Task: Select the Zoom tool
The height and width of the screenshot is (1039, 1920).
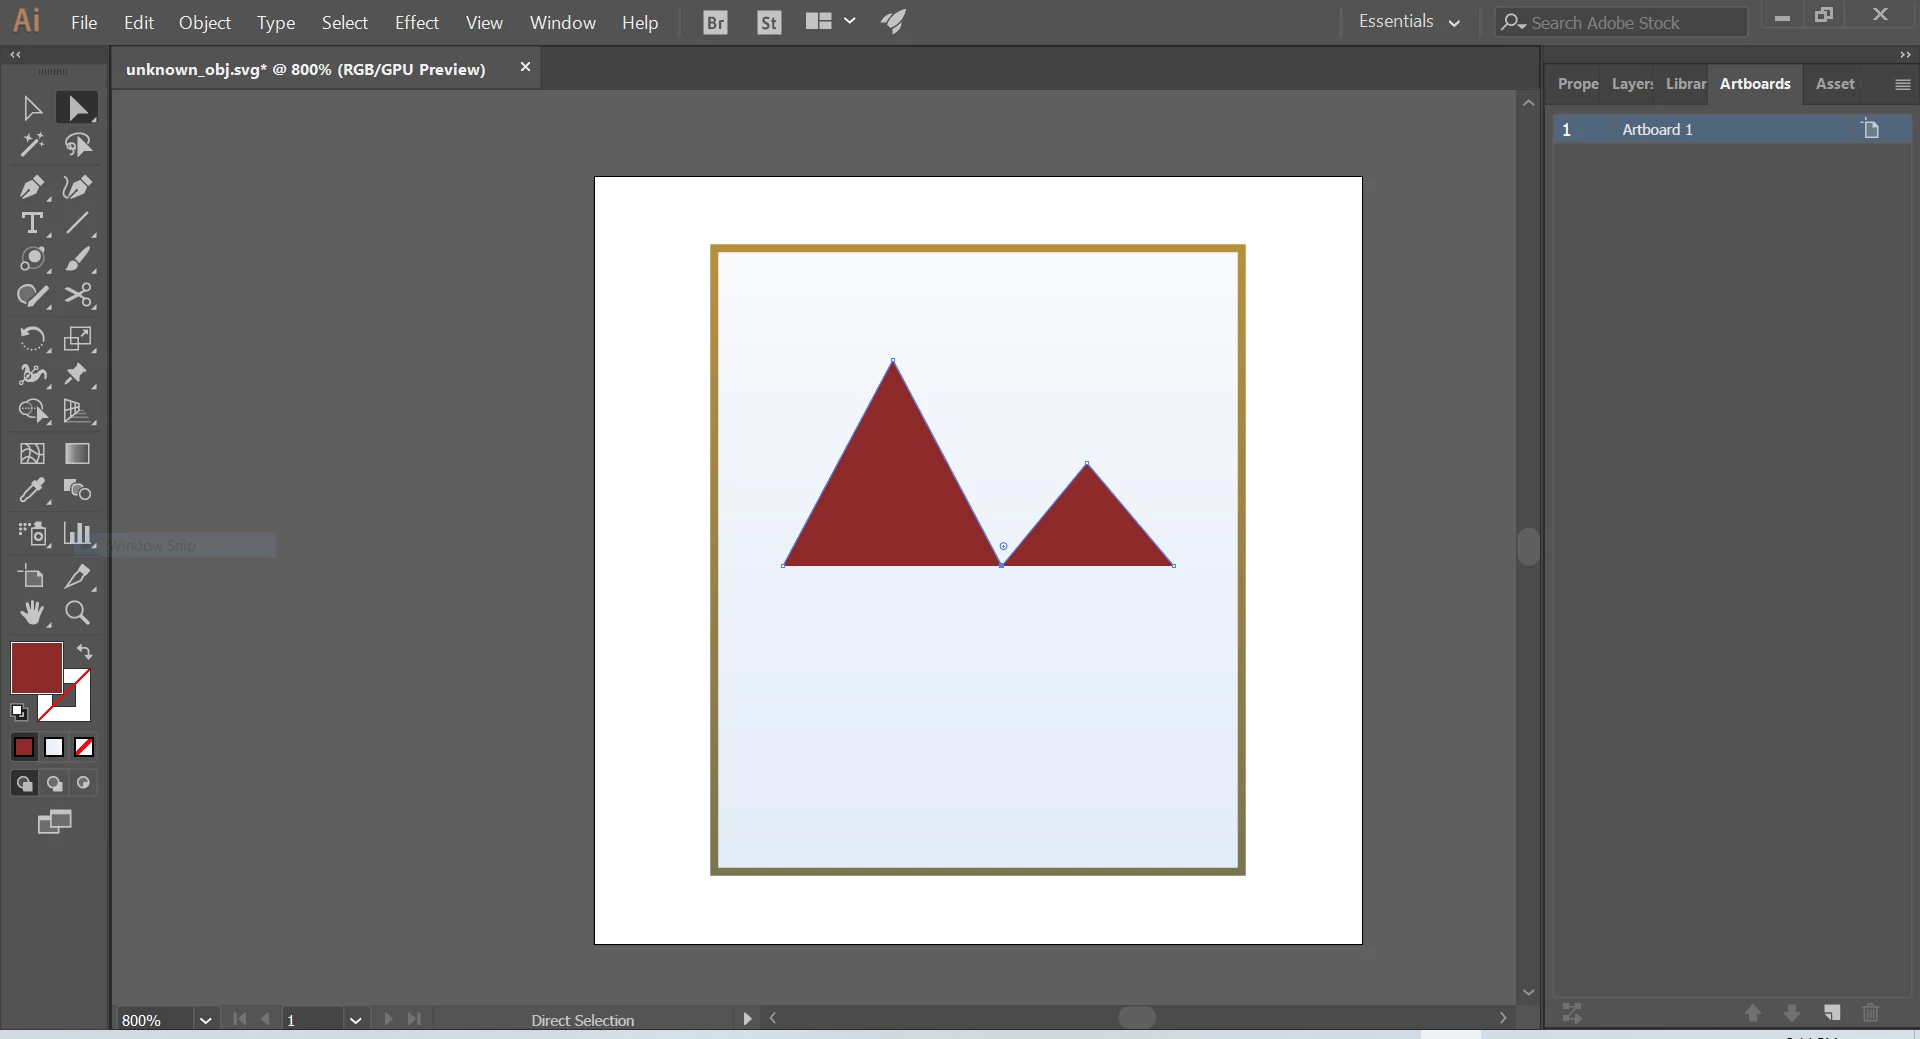Action: (x=78, y=612)
